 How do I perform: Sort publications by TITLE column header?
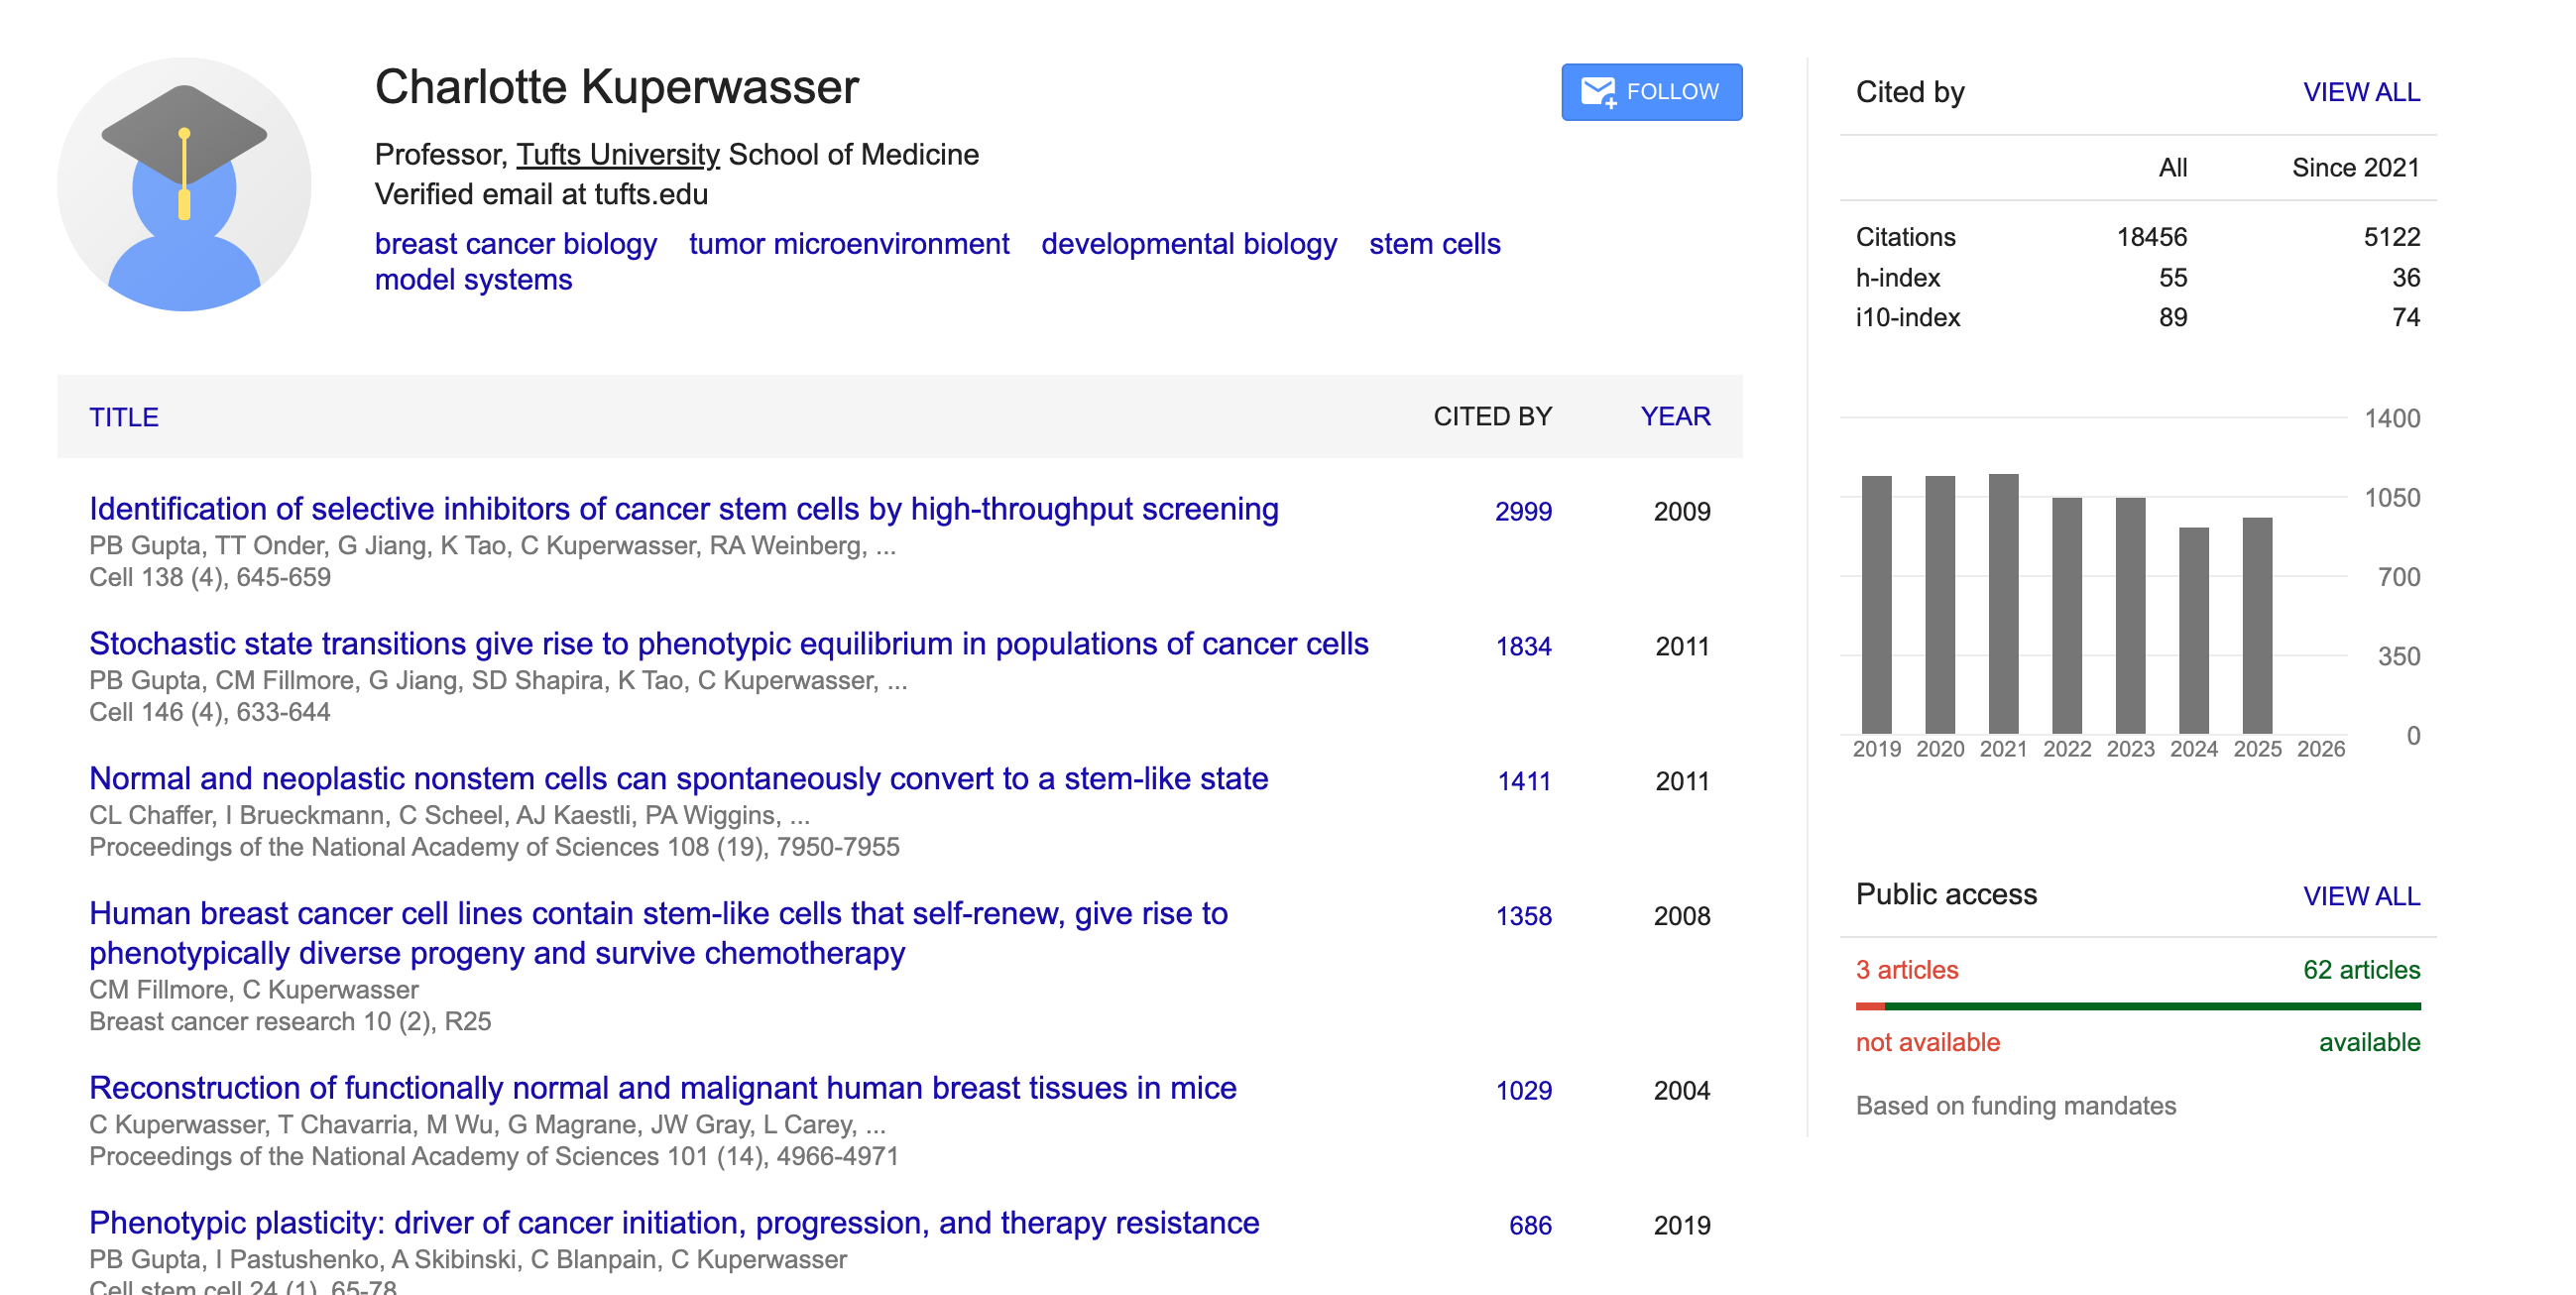point(124,417)
